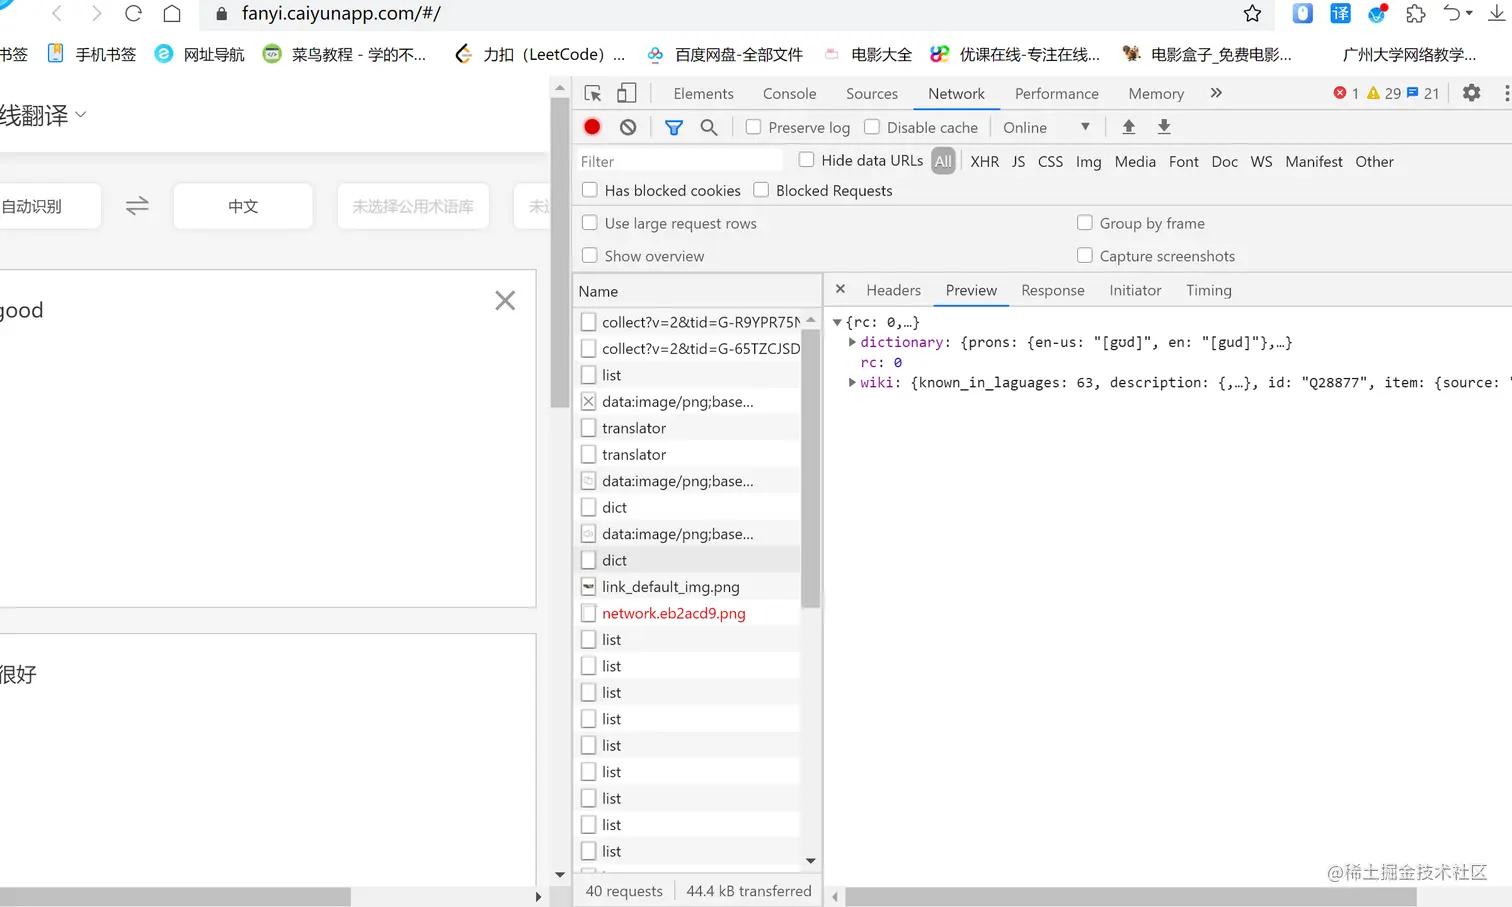Viewport: 1512px width, 907px height.
Task: Enable Use large request rows
Action: coord(590,223)
